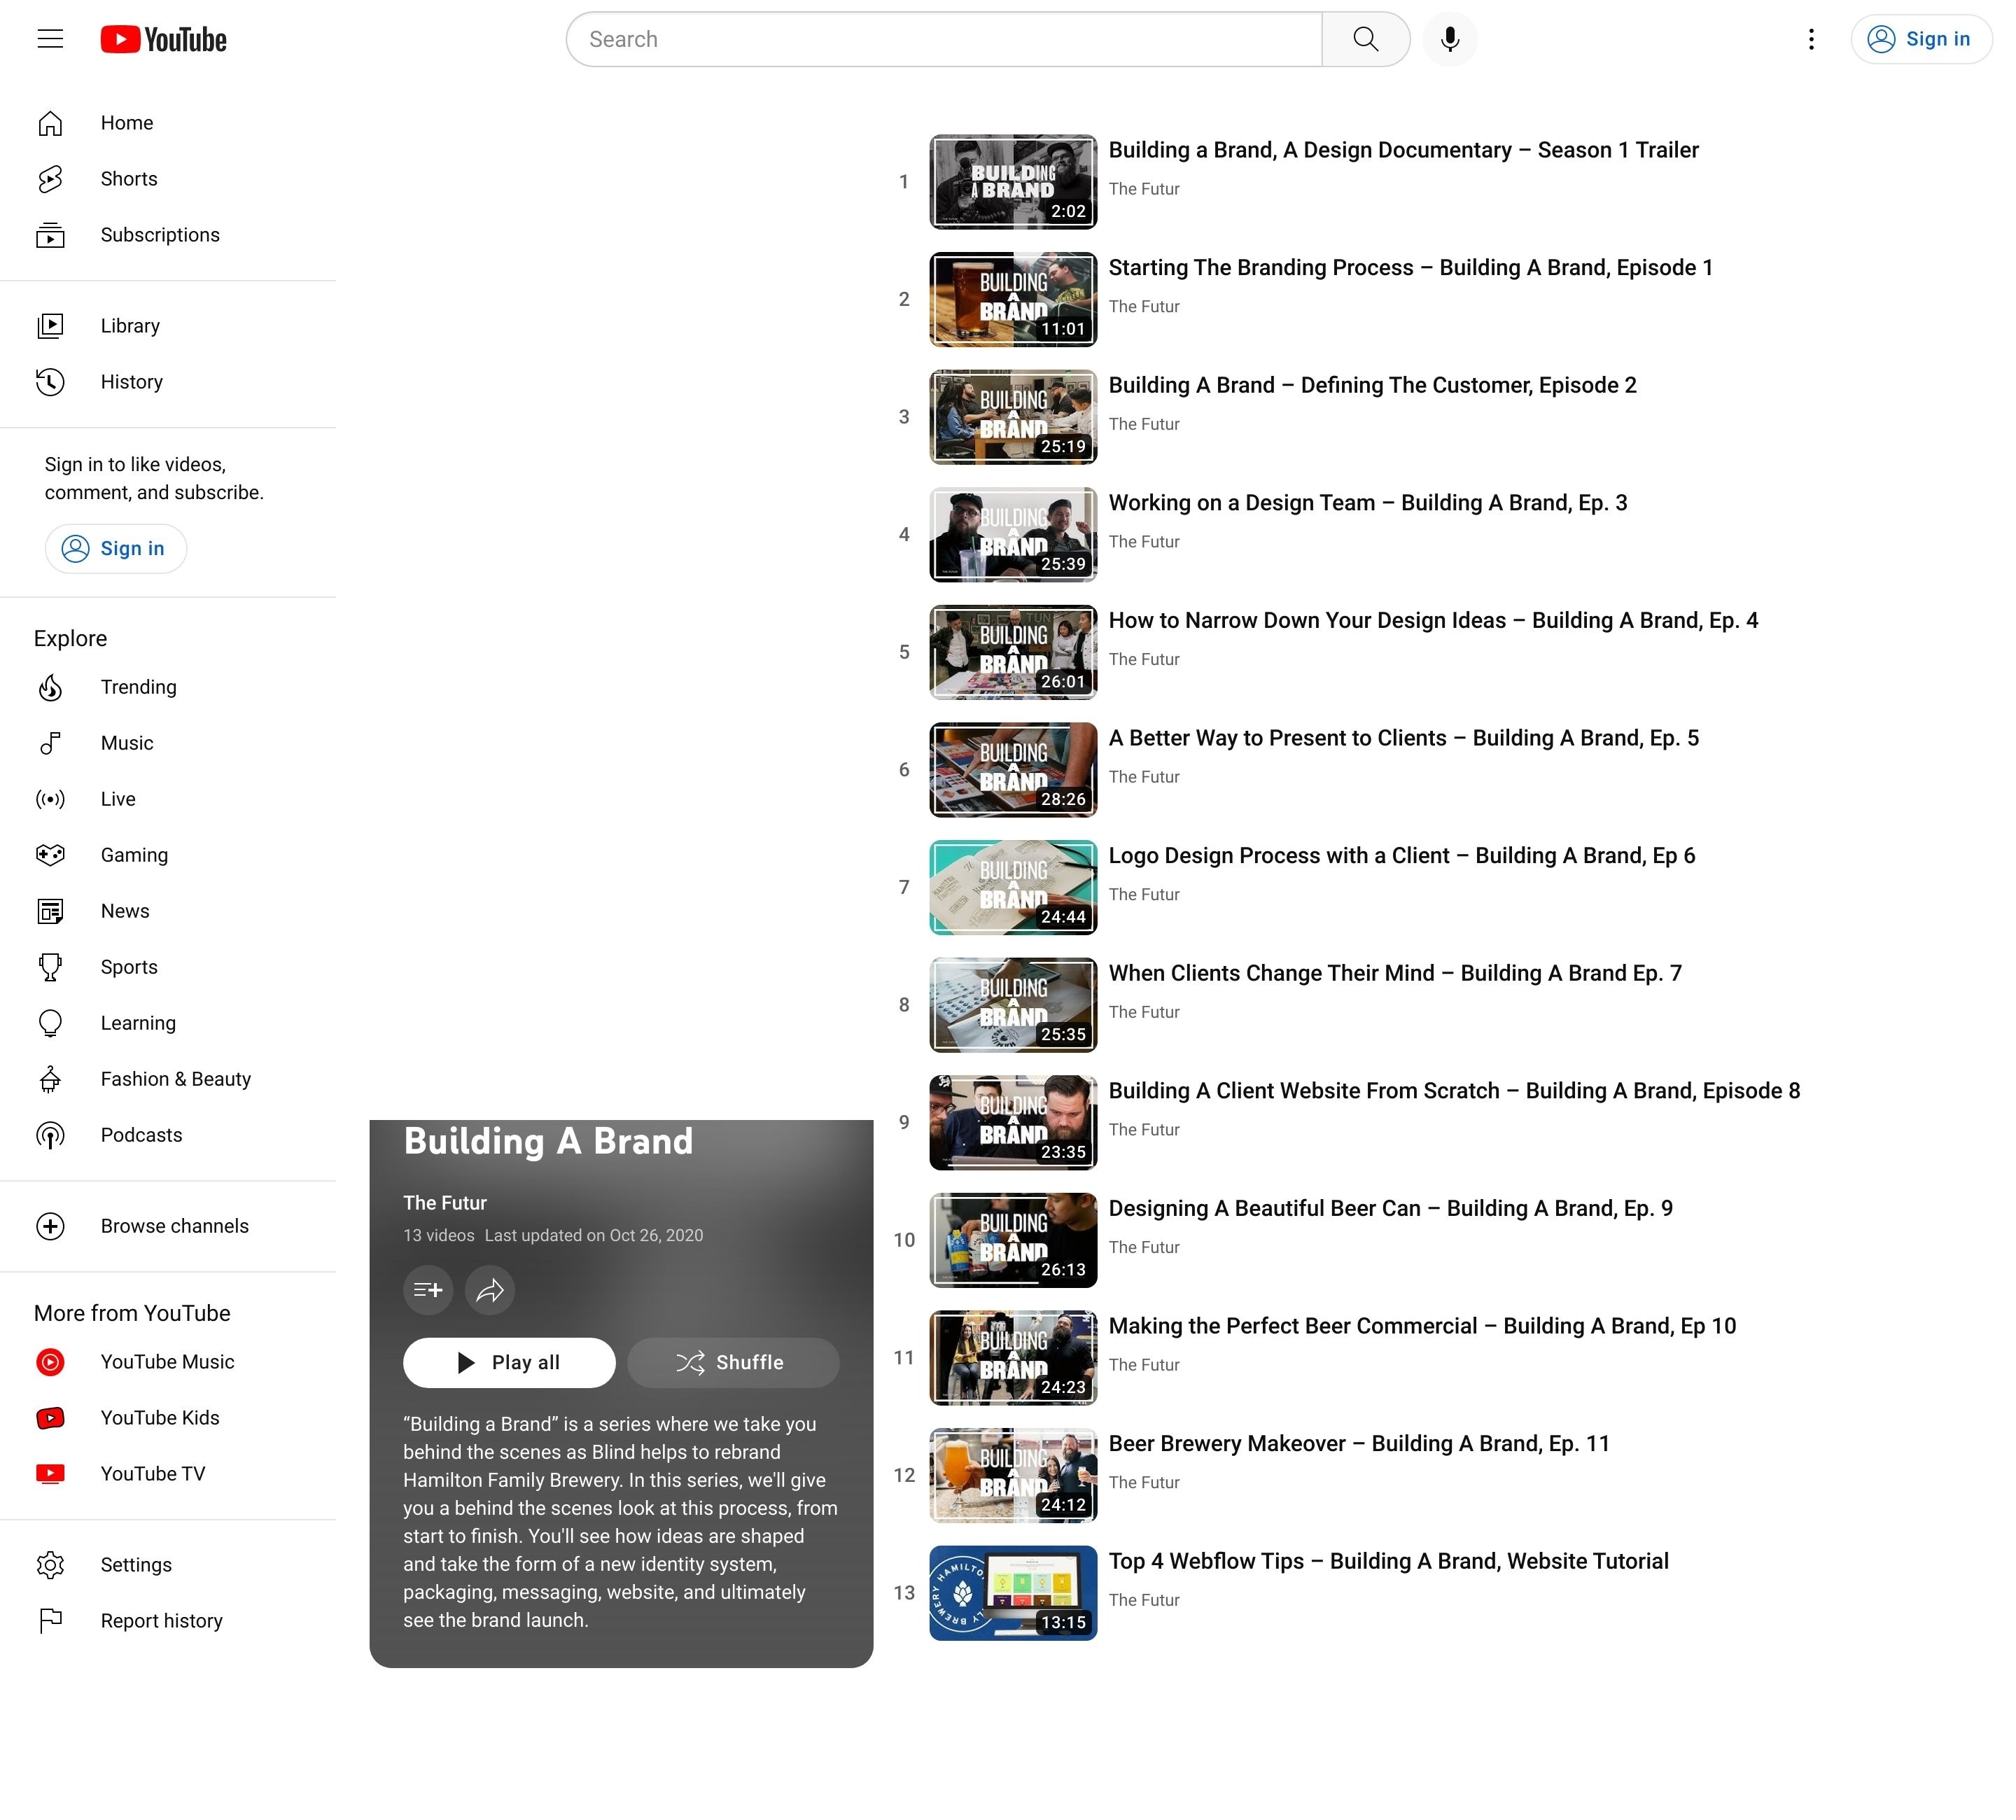The width and height of the screenshot is (2016, 1820).
Task: Open the Season 1 Trailer thumbnail
Action: coord(1012,182)
